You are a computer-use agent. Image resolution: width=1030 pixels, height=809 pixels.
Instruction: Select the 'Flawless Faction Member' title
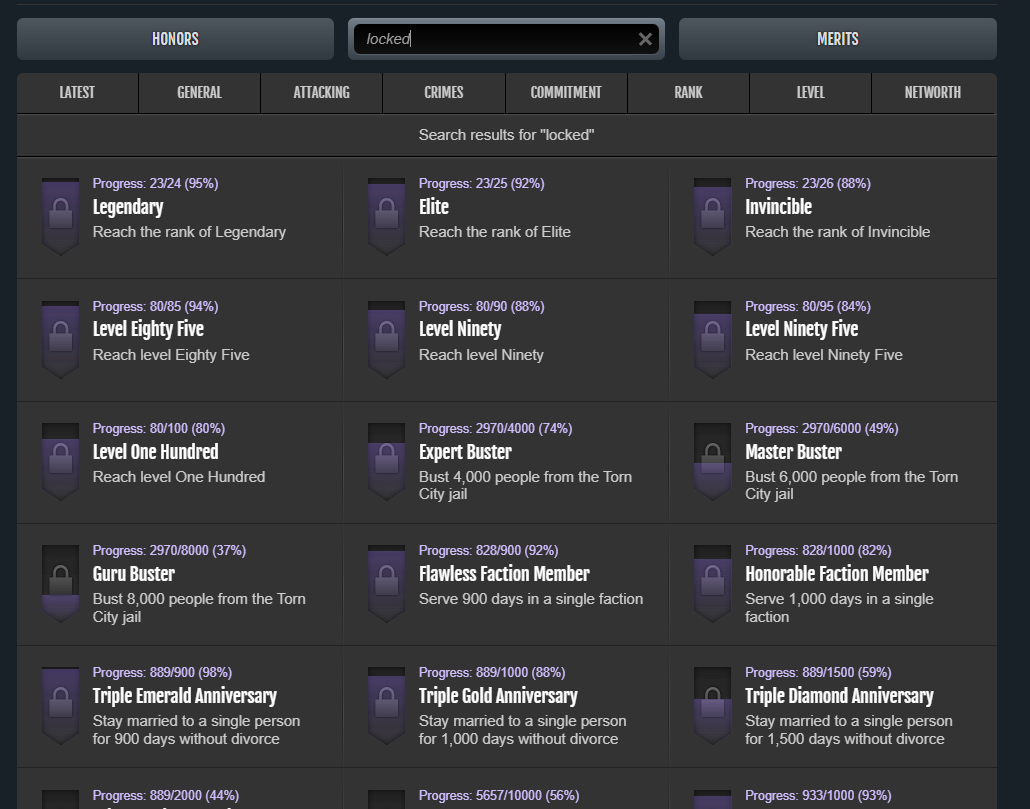click(x=504, y=574)
